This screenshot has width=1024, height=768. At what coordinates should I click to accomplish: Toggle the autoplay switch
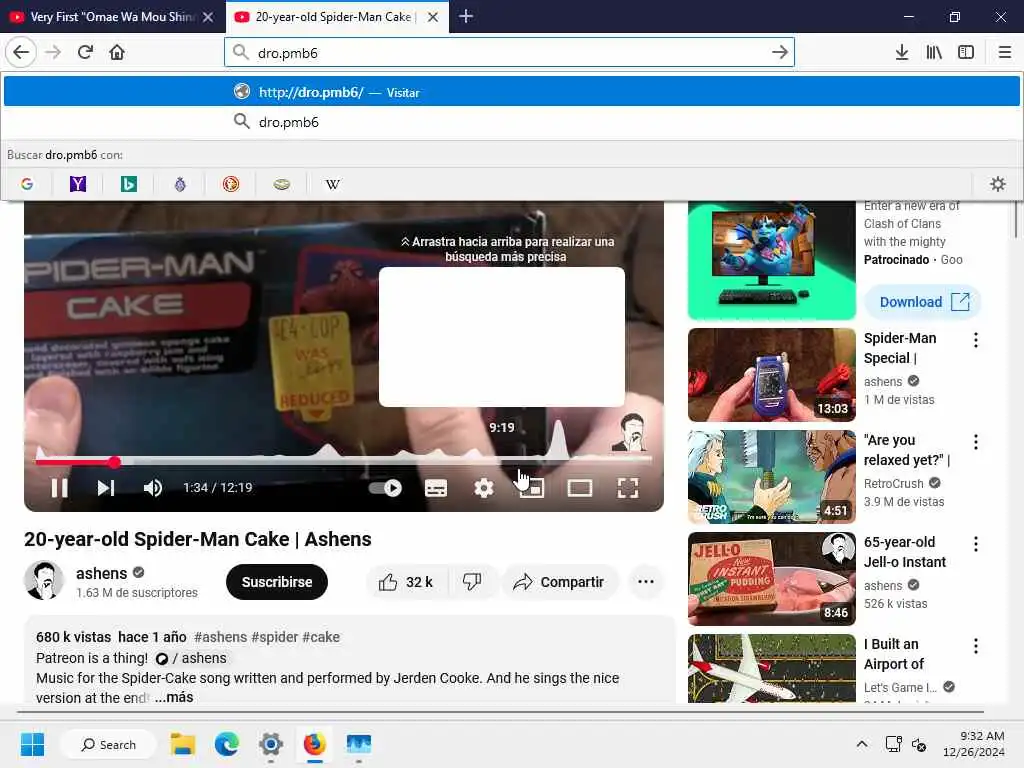385,488
